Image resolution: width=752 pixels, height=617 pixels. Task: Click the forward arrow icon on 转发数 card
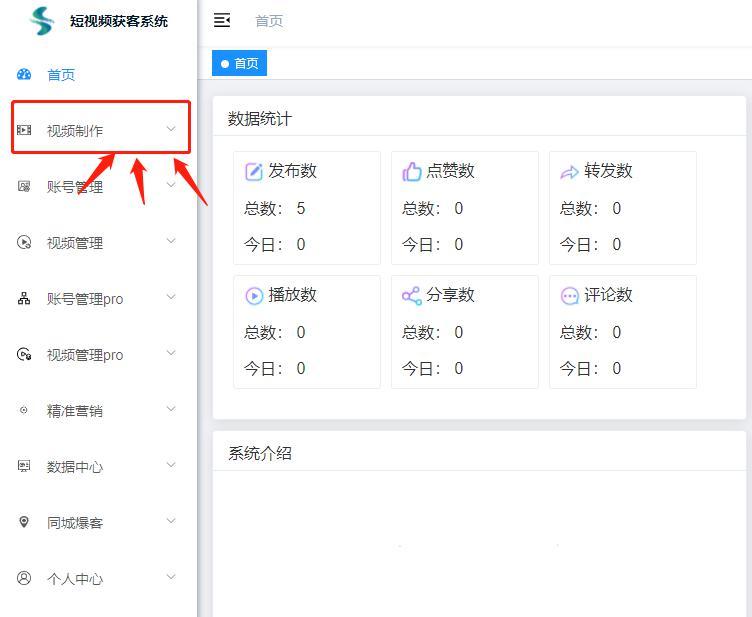click(569, 172)
